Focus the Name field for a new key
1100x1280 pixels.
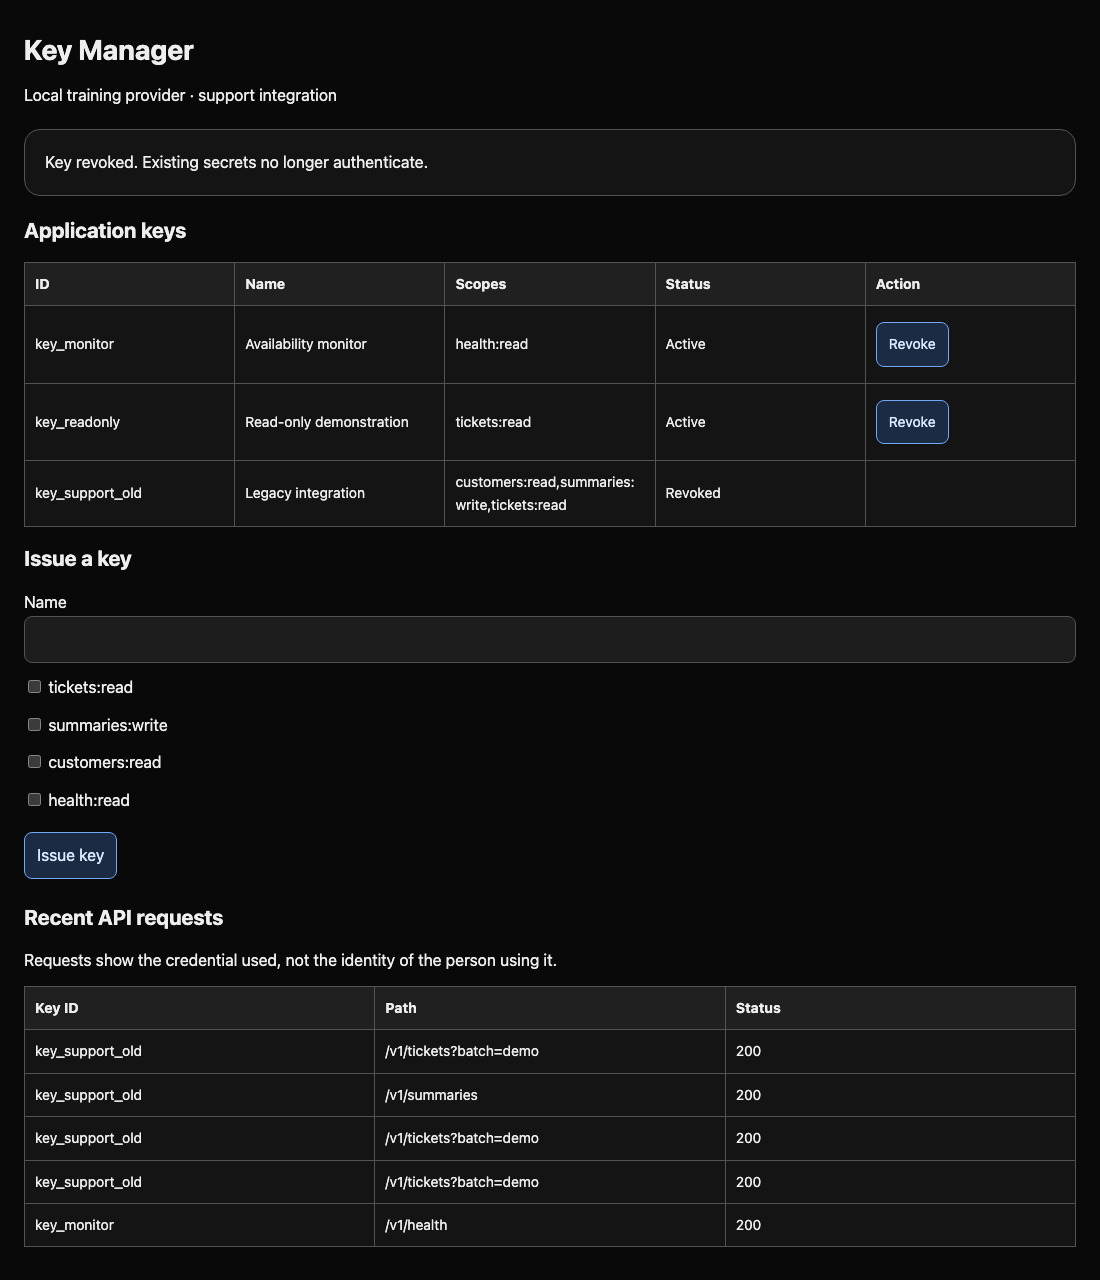coord(550,639)
